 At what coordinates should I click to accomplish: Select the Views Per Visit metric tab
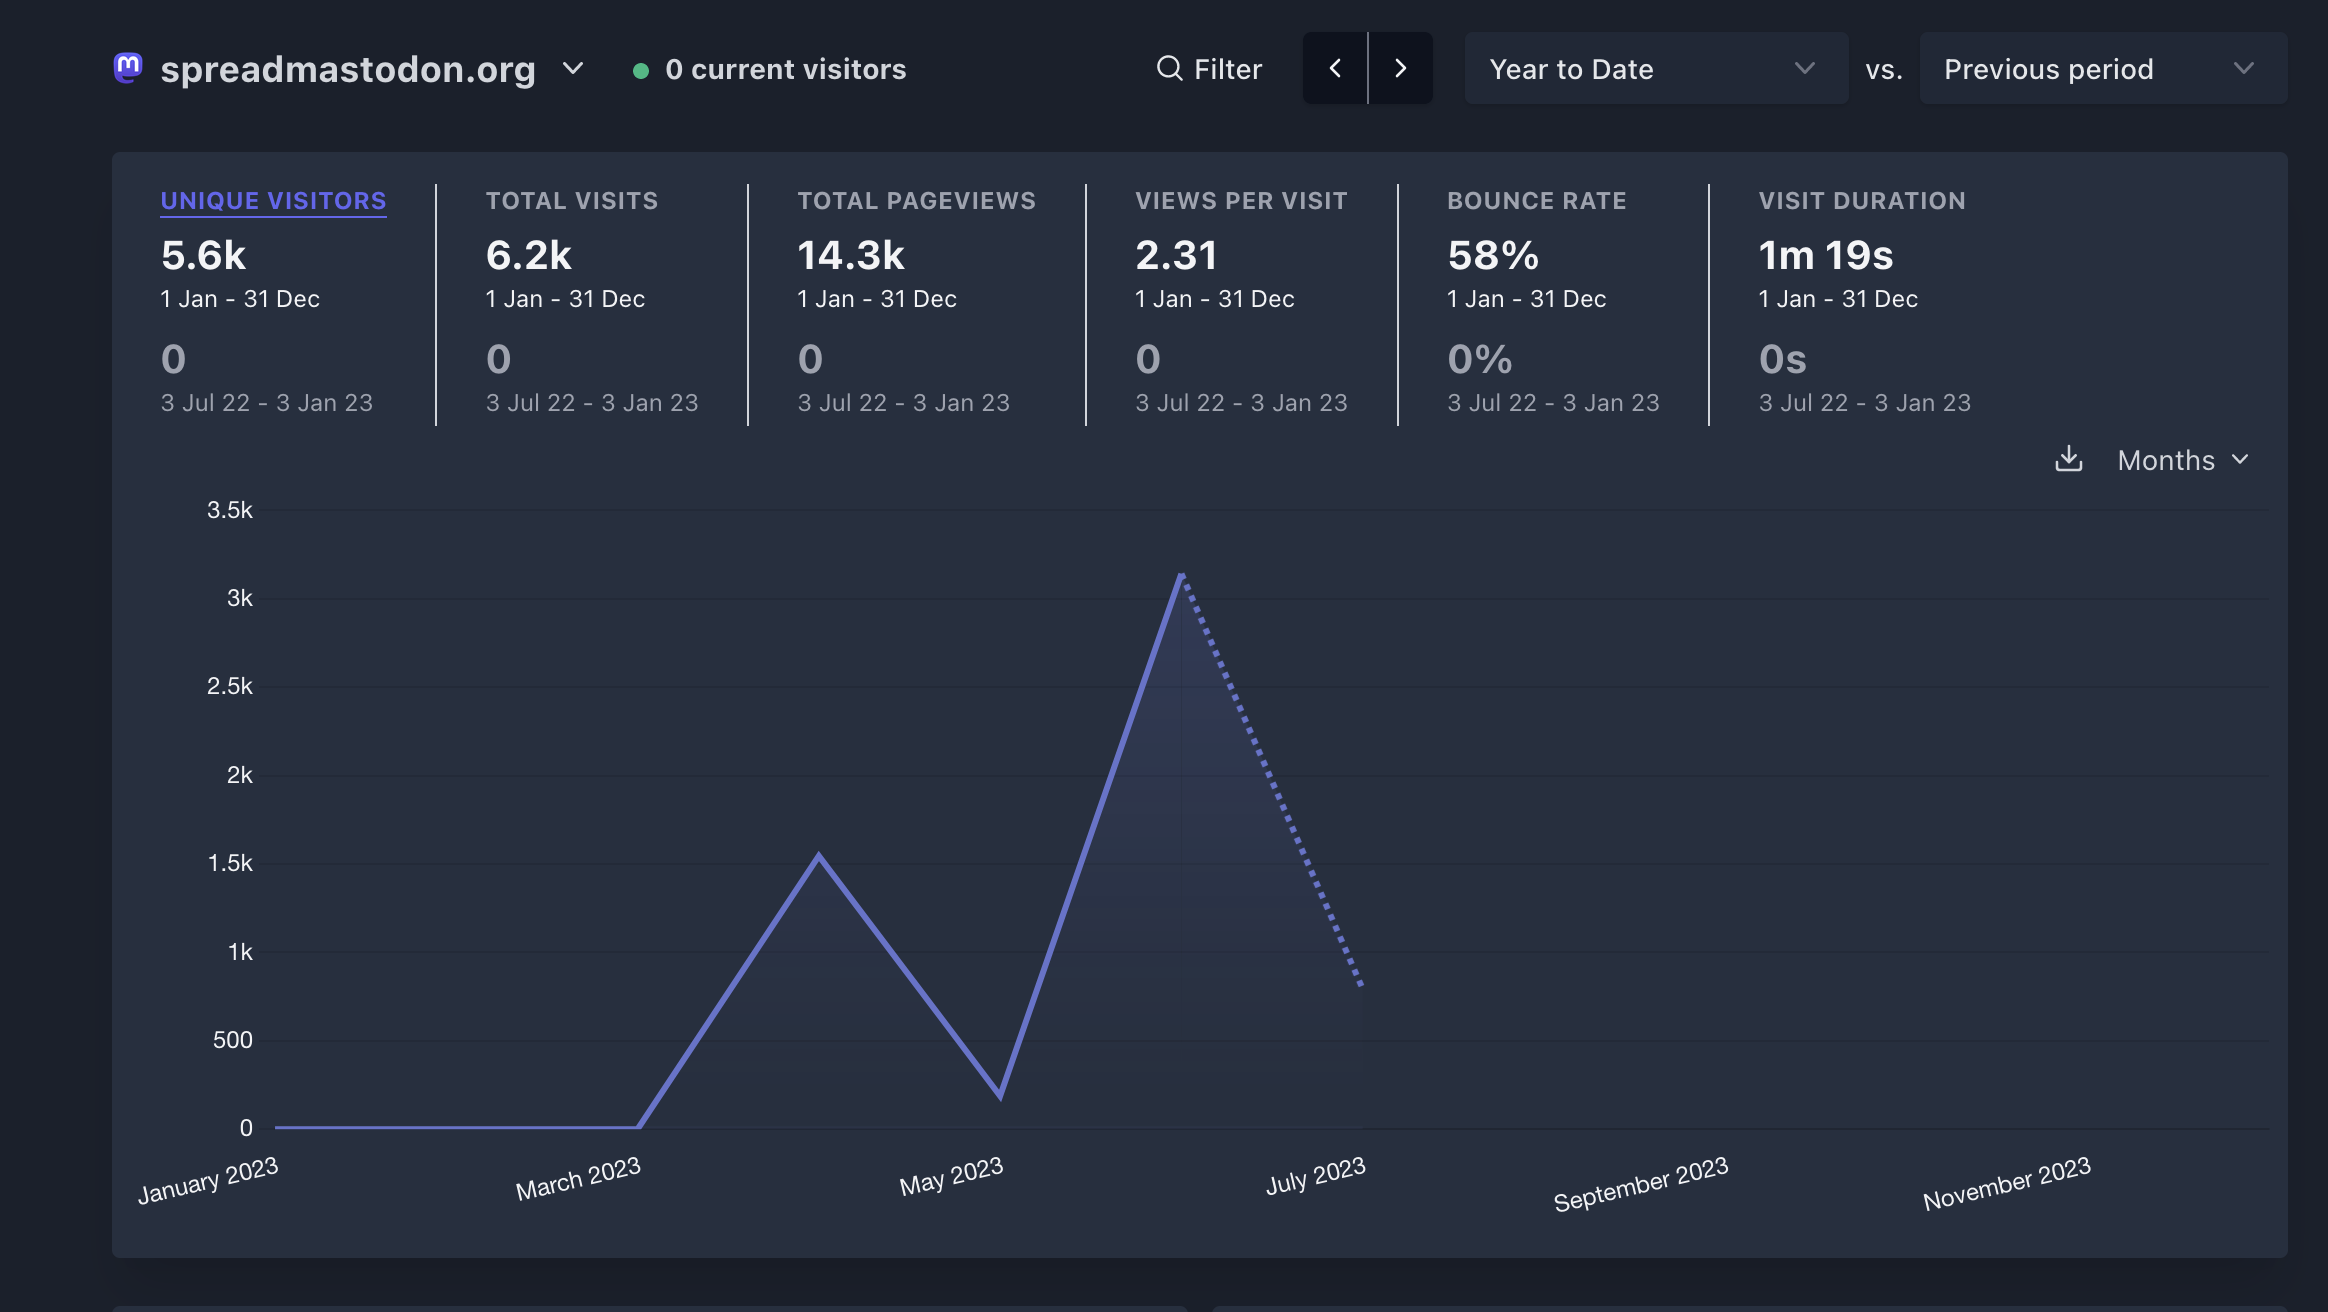[1241, 201]
